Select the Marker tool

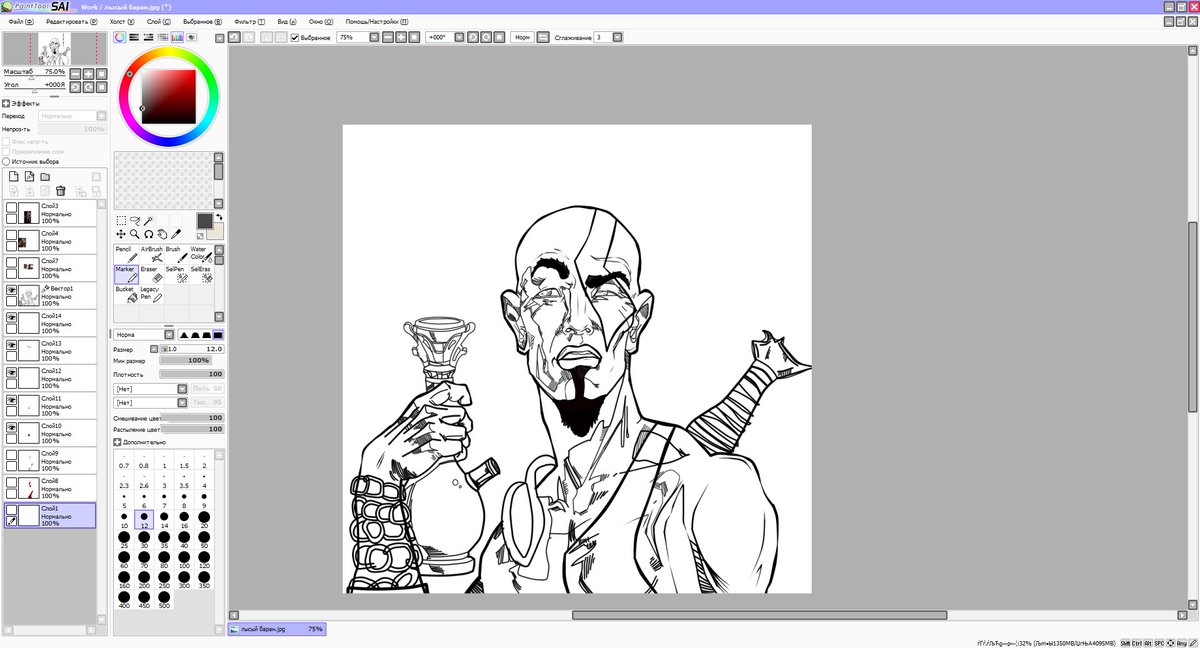[x=126, y=274]
